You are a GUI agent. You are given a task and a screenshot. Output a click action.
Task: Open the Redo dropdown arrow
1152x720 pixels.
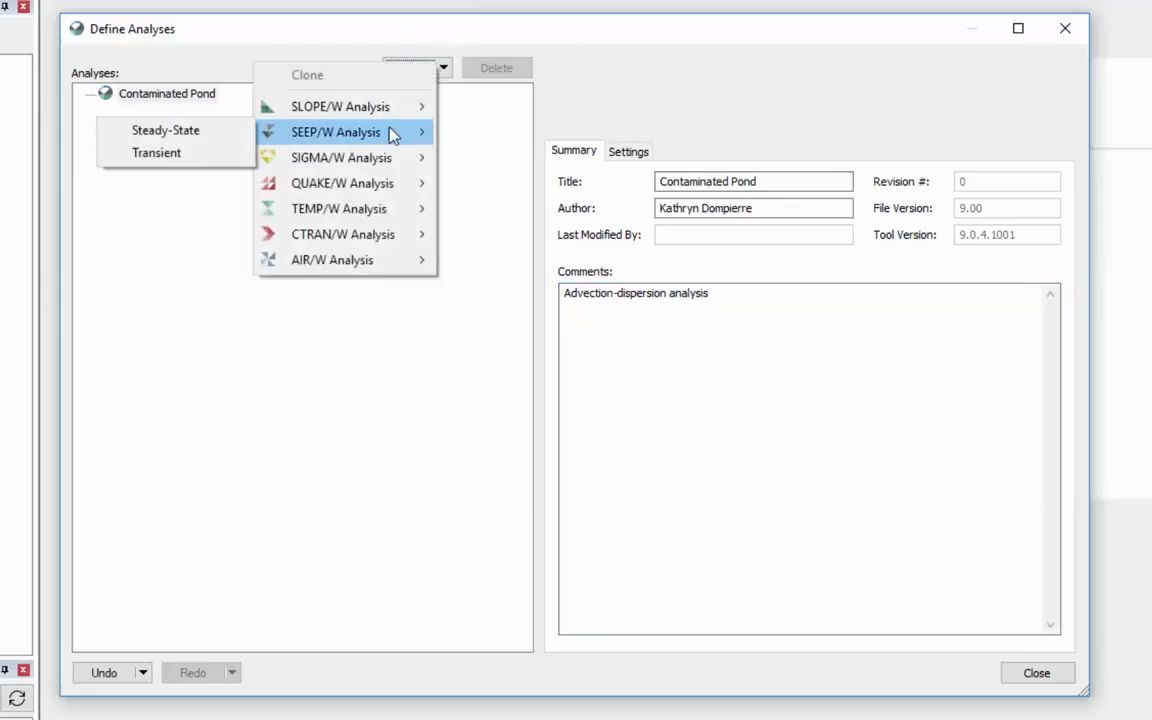(231, 672)
